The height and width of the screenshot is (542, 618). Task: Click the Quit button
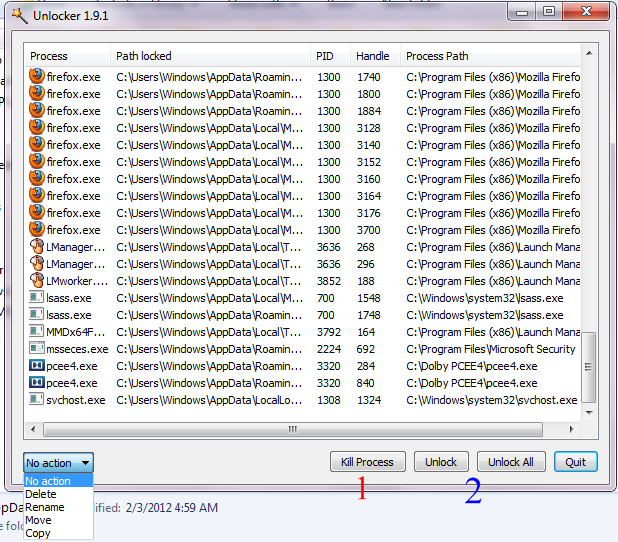click(x=575, y=462)
